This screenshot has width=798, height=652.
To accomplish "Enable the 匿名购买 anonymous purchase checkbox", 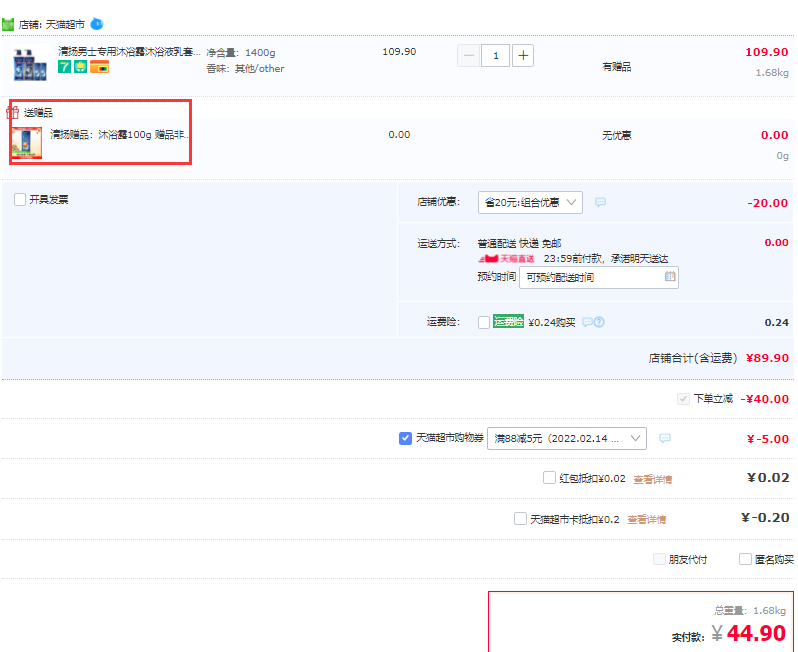I will tap(745, 559).
